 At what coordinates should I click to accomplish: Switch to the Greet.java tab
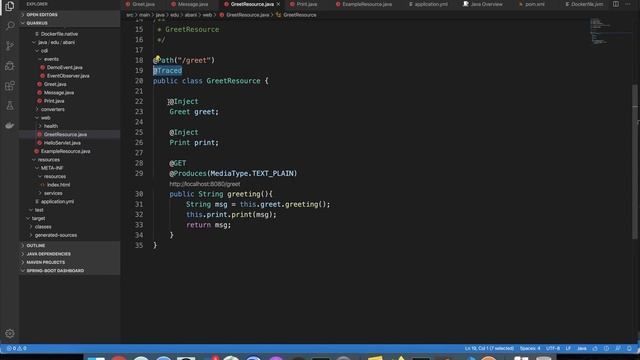click(143, 4)
